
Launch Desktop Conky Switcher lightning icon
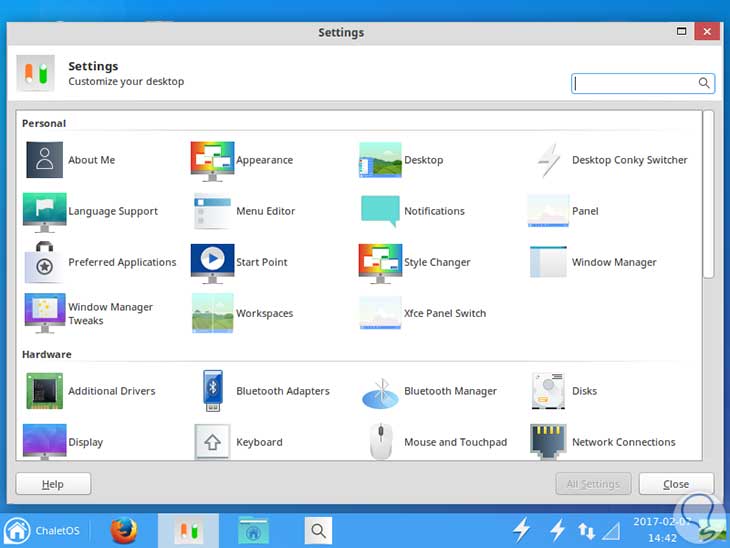coord(548,160)
